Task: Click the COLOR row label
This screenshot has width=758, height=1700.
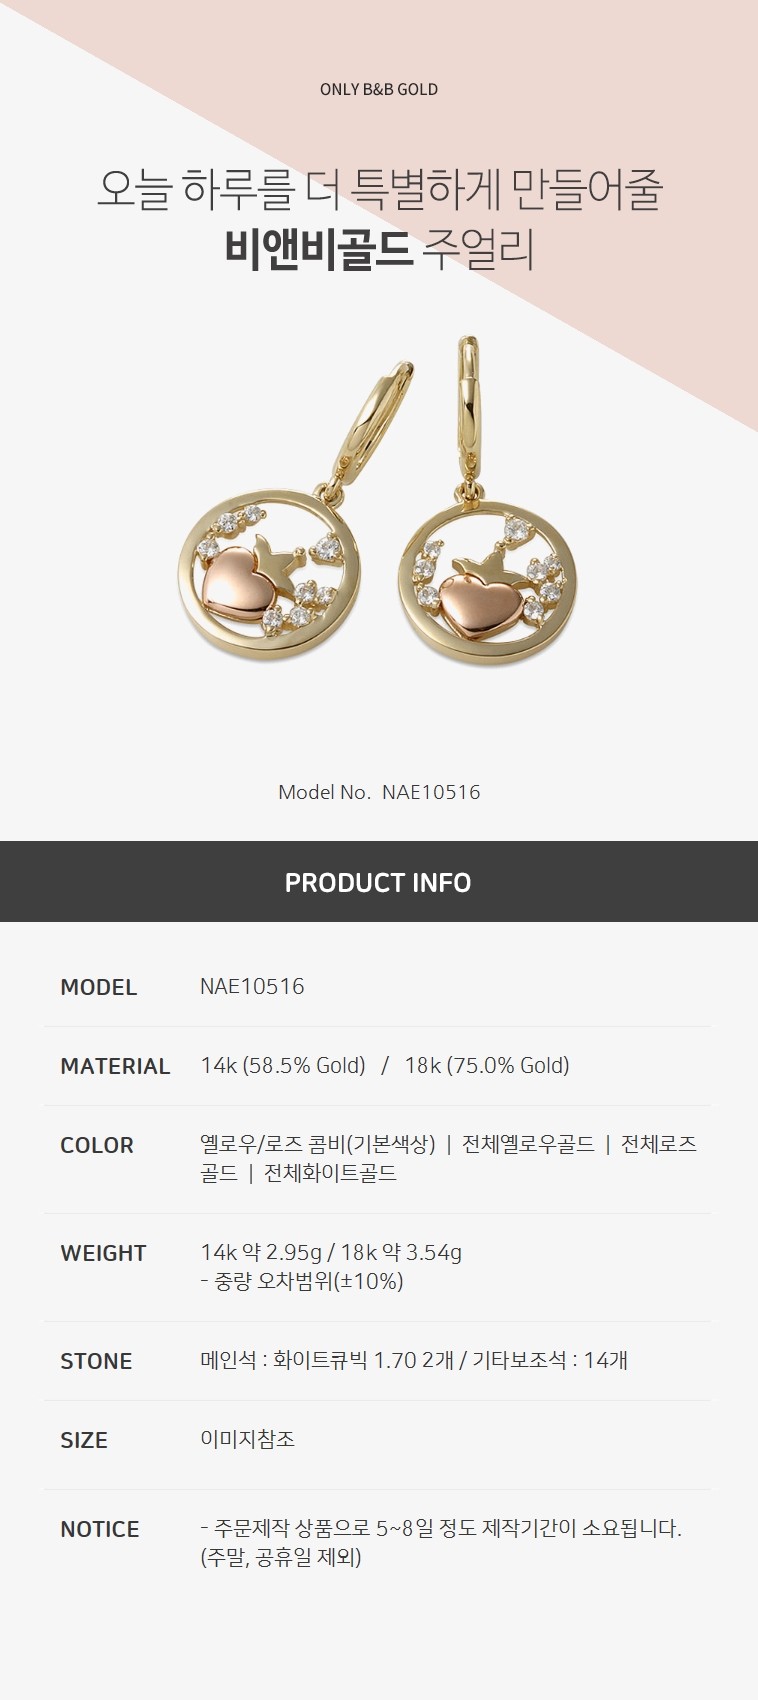Action: click(97, 1145)
